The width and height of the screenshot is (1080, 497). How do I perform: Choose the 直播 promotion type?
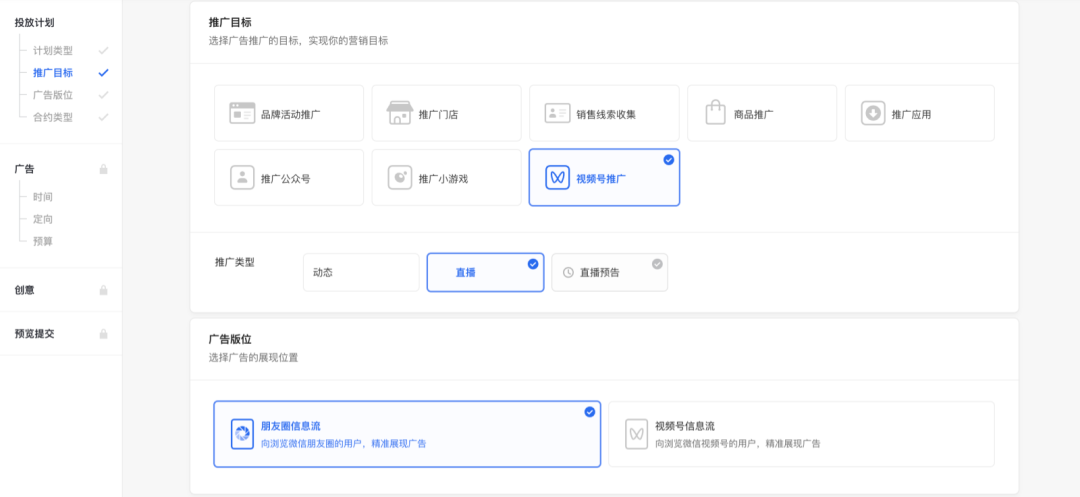pos(485,272)
